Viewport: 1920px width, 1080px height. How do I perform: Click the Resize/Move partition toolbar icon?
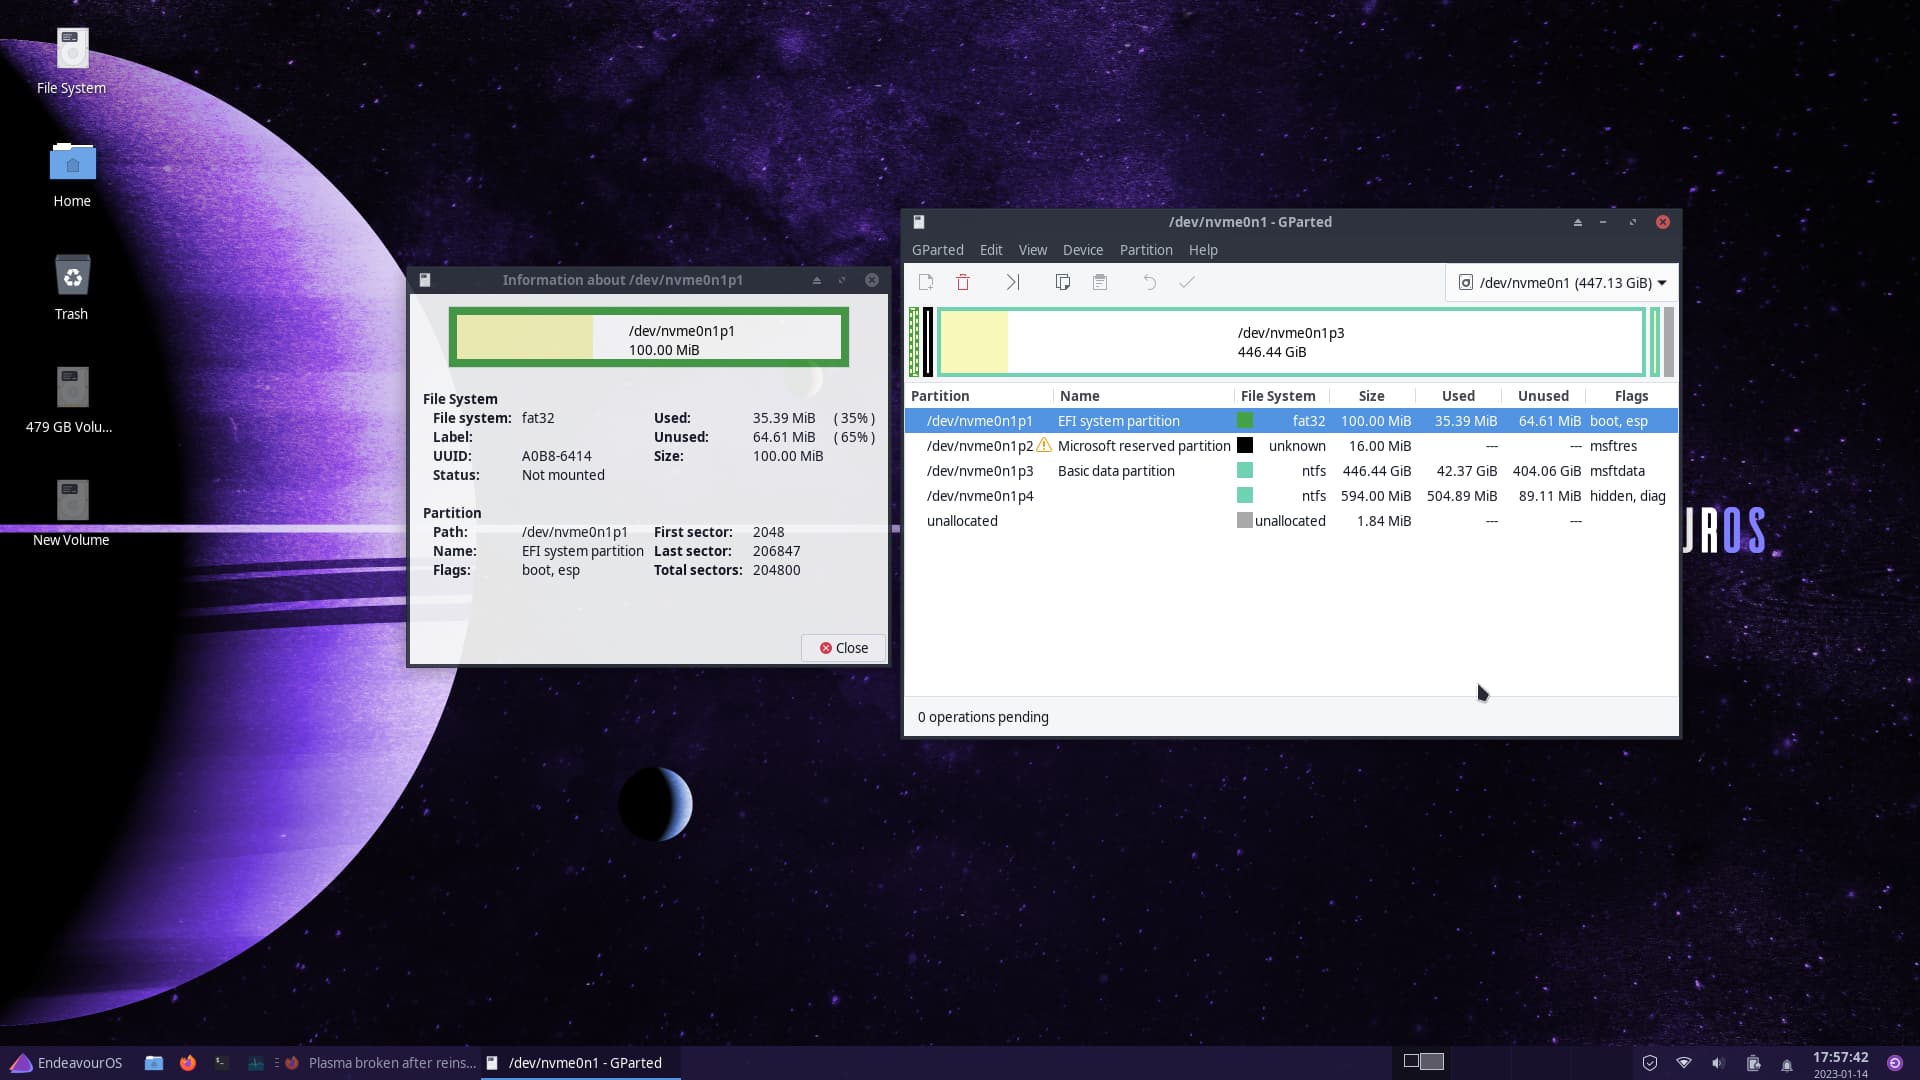[1013, 283]
